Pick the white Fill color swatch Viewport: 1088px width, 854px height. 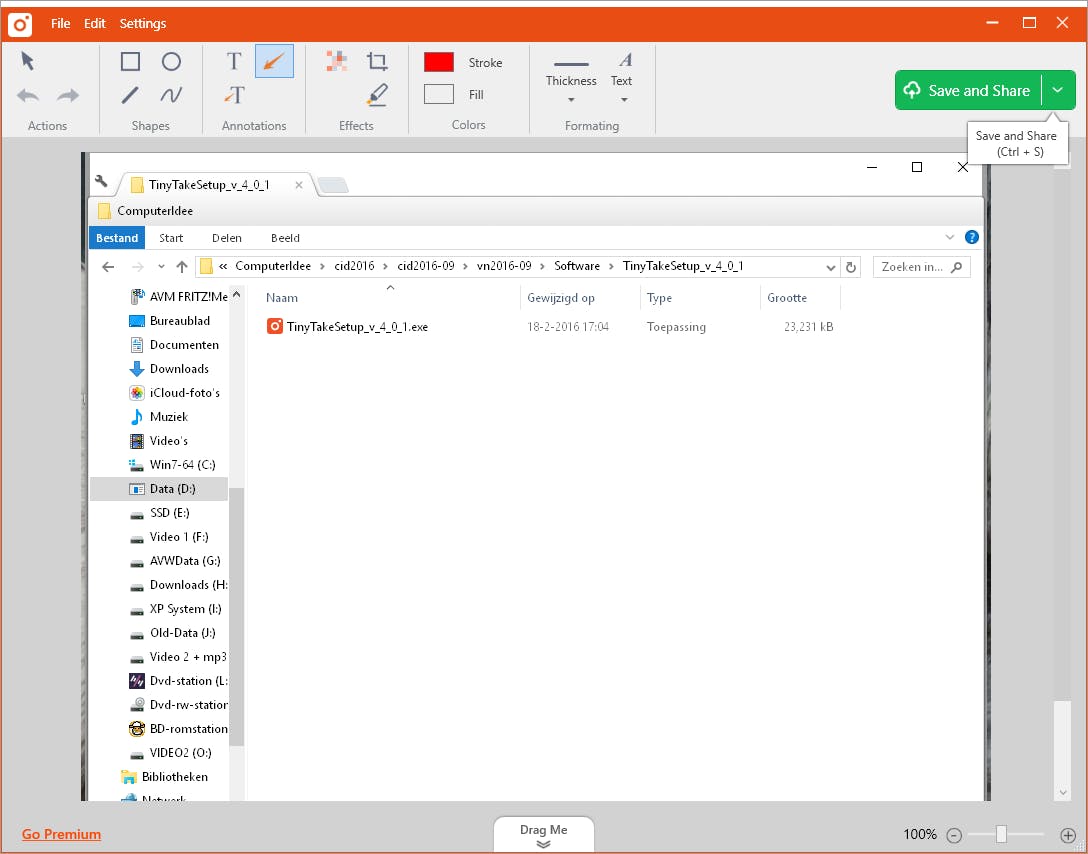[x=439, y=94]
